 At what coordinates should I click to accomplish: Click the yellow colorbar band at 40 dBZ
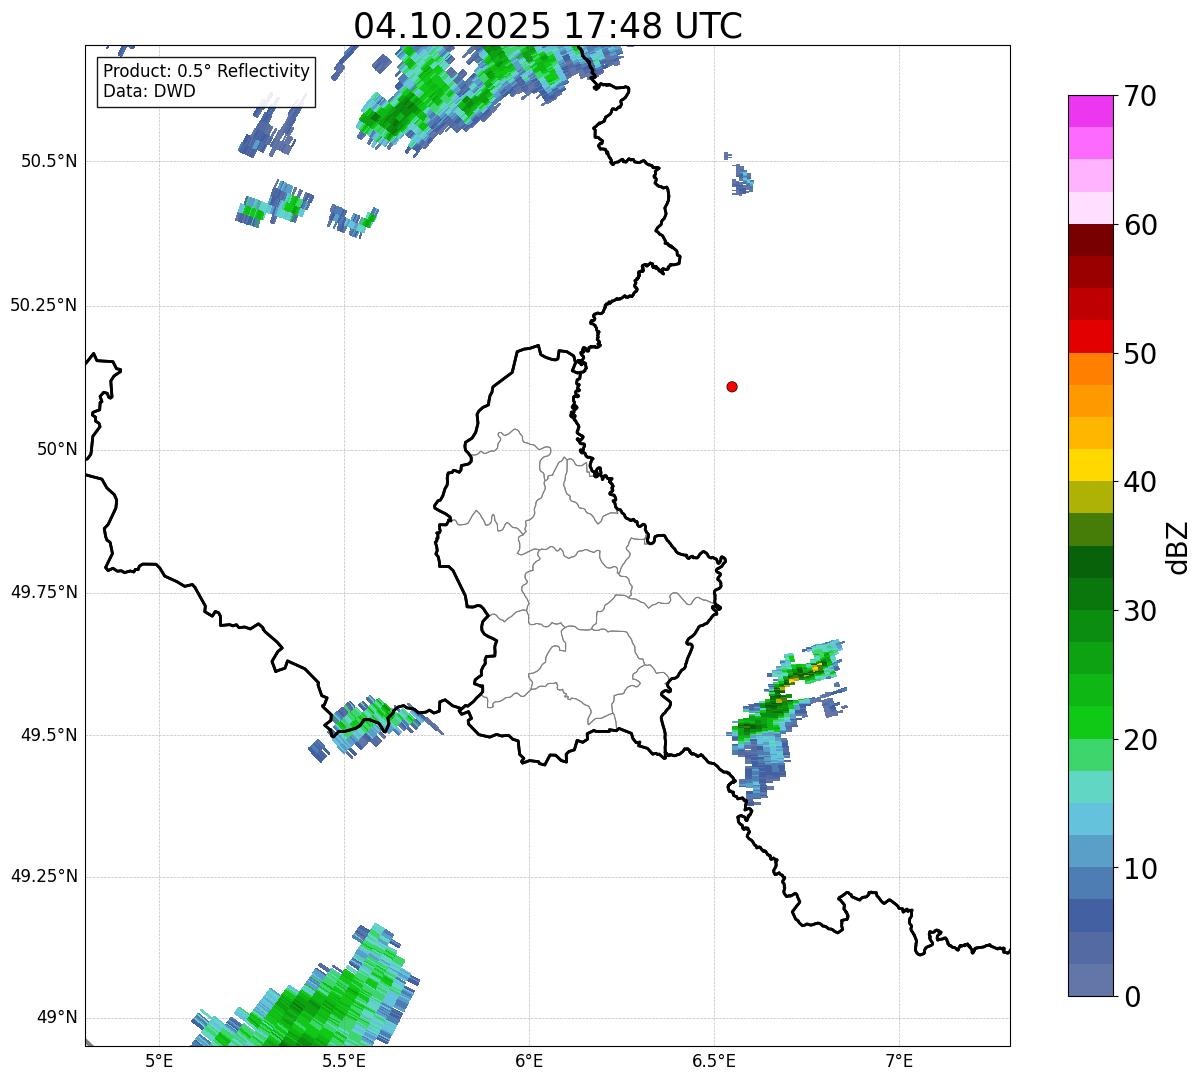click(1091, 465)
